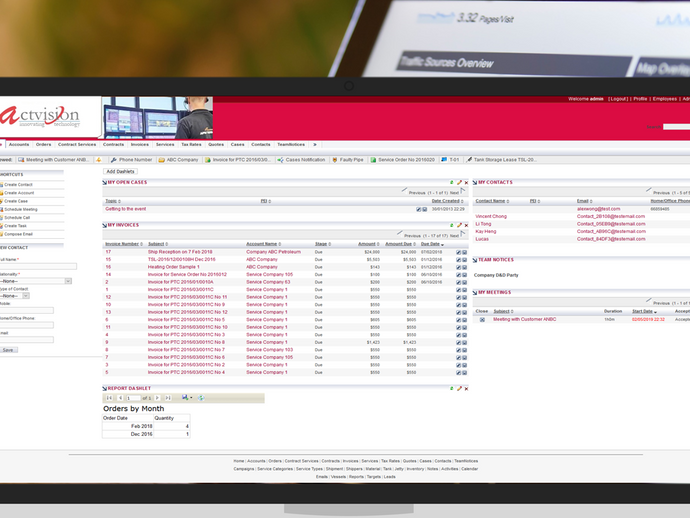Go to previous page in report toolbar
690x518 pixels.
point(120,398)
